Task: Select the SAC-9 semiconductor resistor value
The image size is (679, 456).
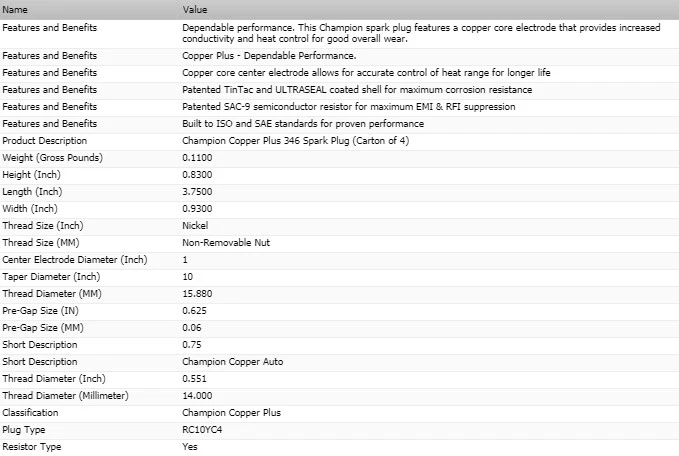Action: pos(349,107)
